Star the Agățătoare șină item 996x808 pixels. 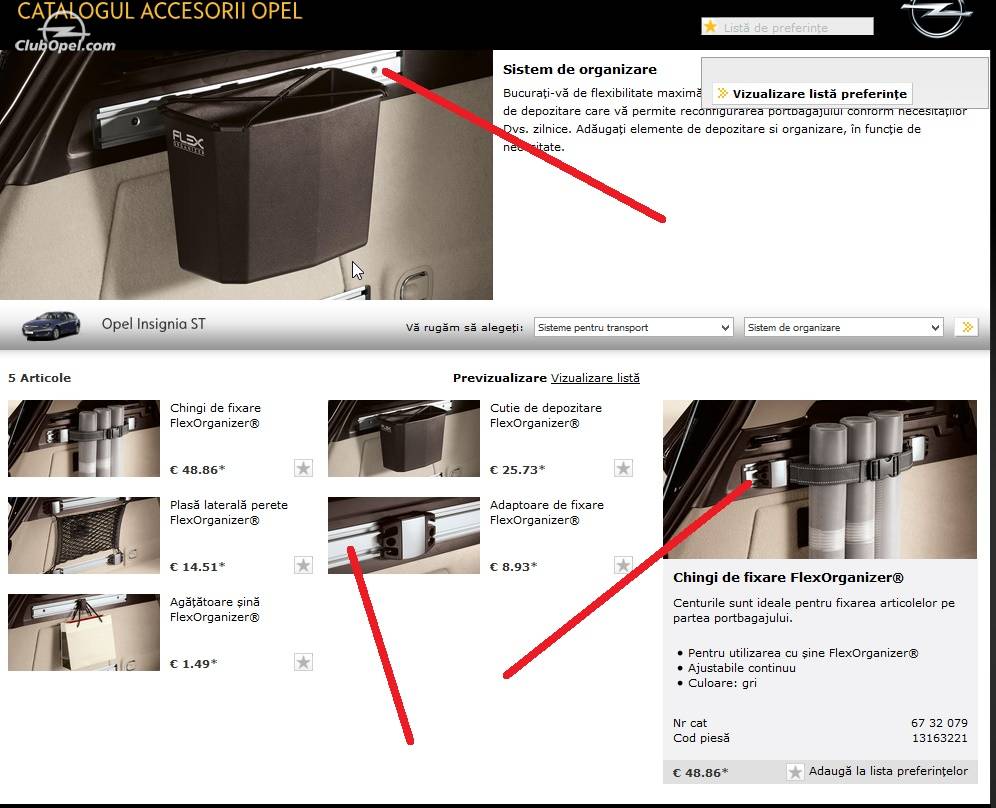[x=304, y=662]
